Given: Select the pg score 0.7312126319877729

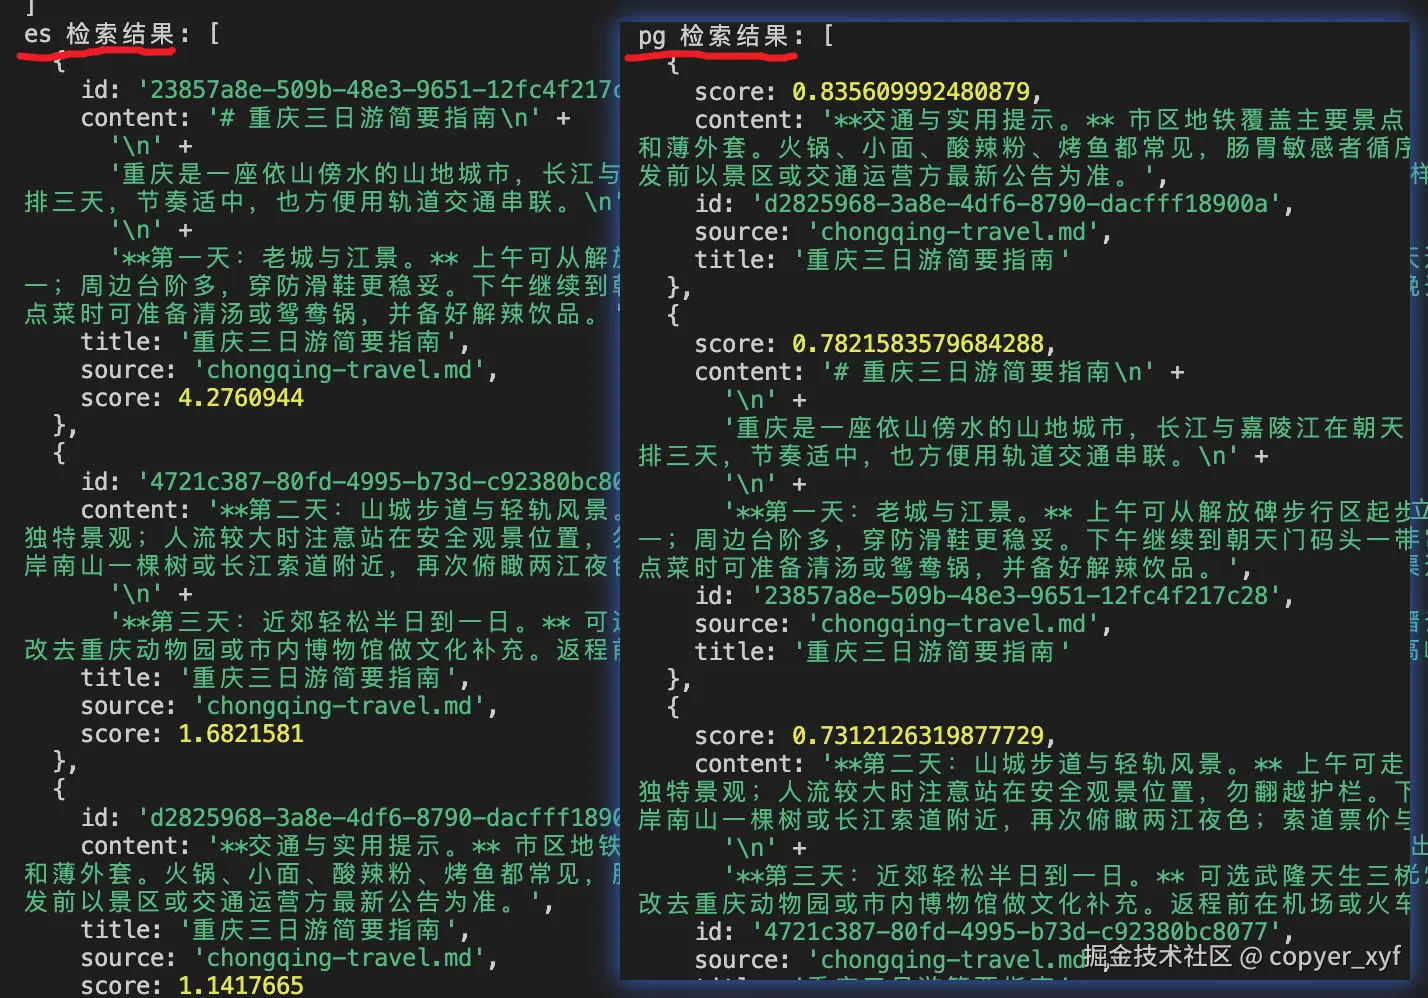Looking at the screenshot, I should [x=918, y=736].
